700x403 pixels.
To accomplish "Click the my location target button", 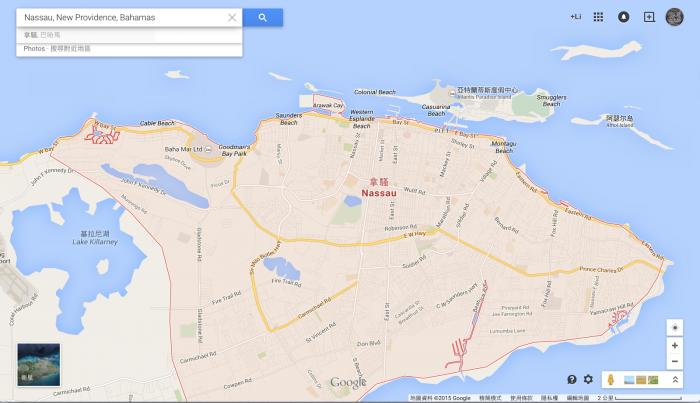I will (x=675, y=328).
